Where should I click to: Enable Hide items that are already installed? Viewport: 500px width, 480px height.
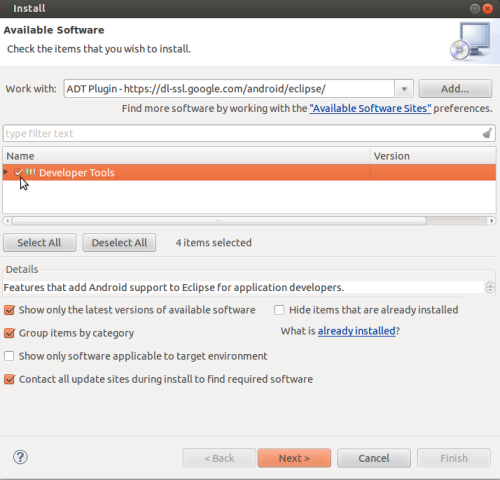coord(279,310)
